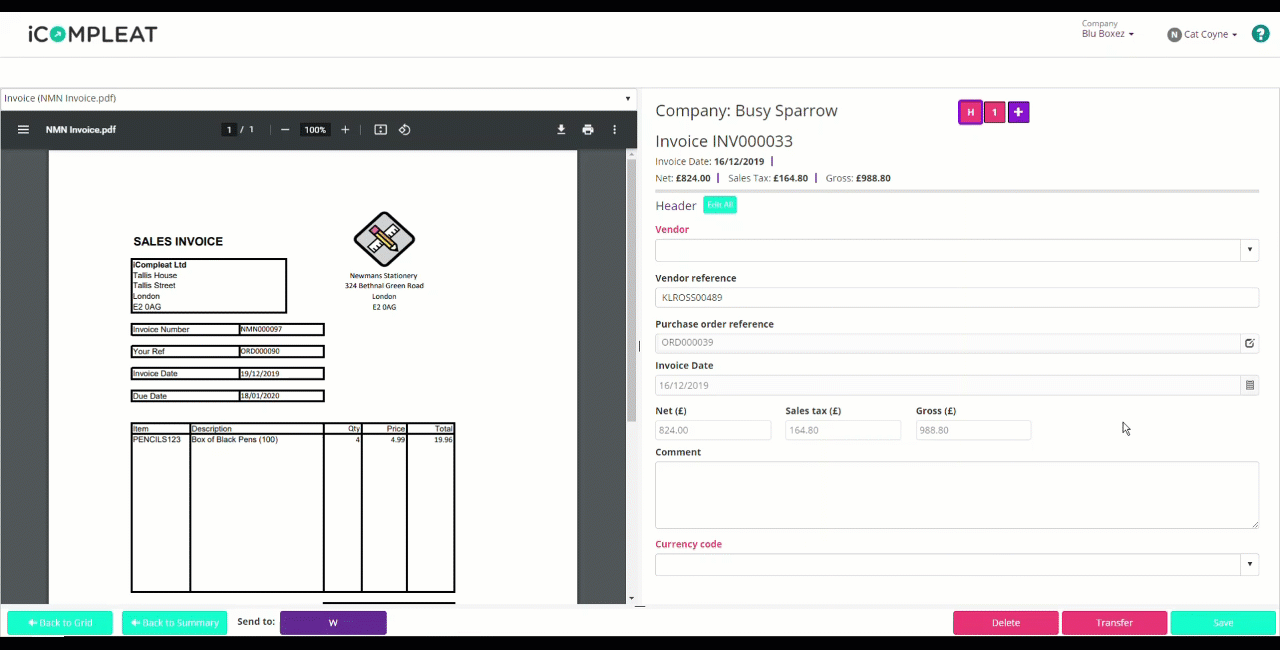
Task: Click the line total 19.96
Action: pyautogui.click(x=443, y=440)
